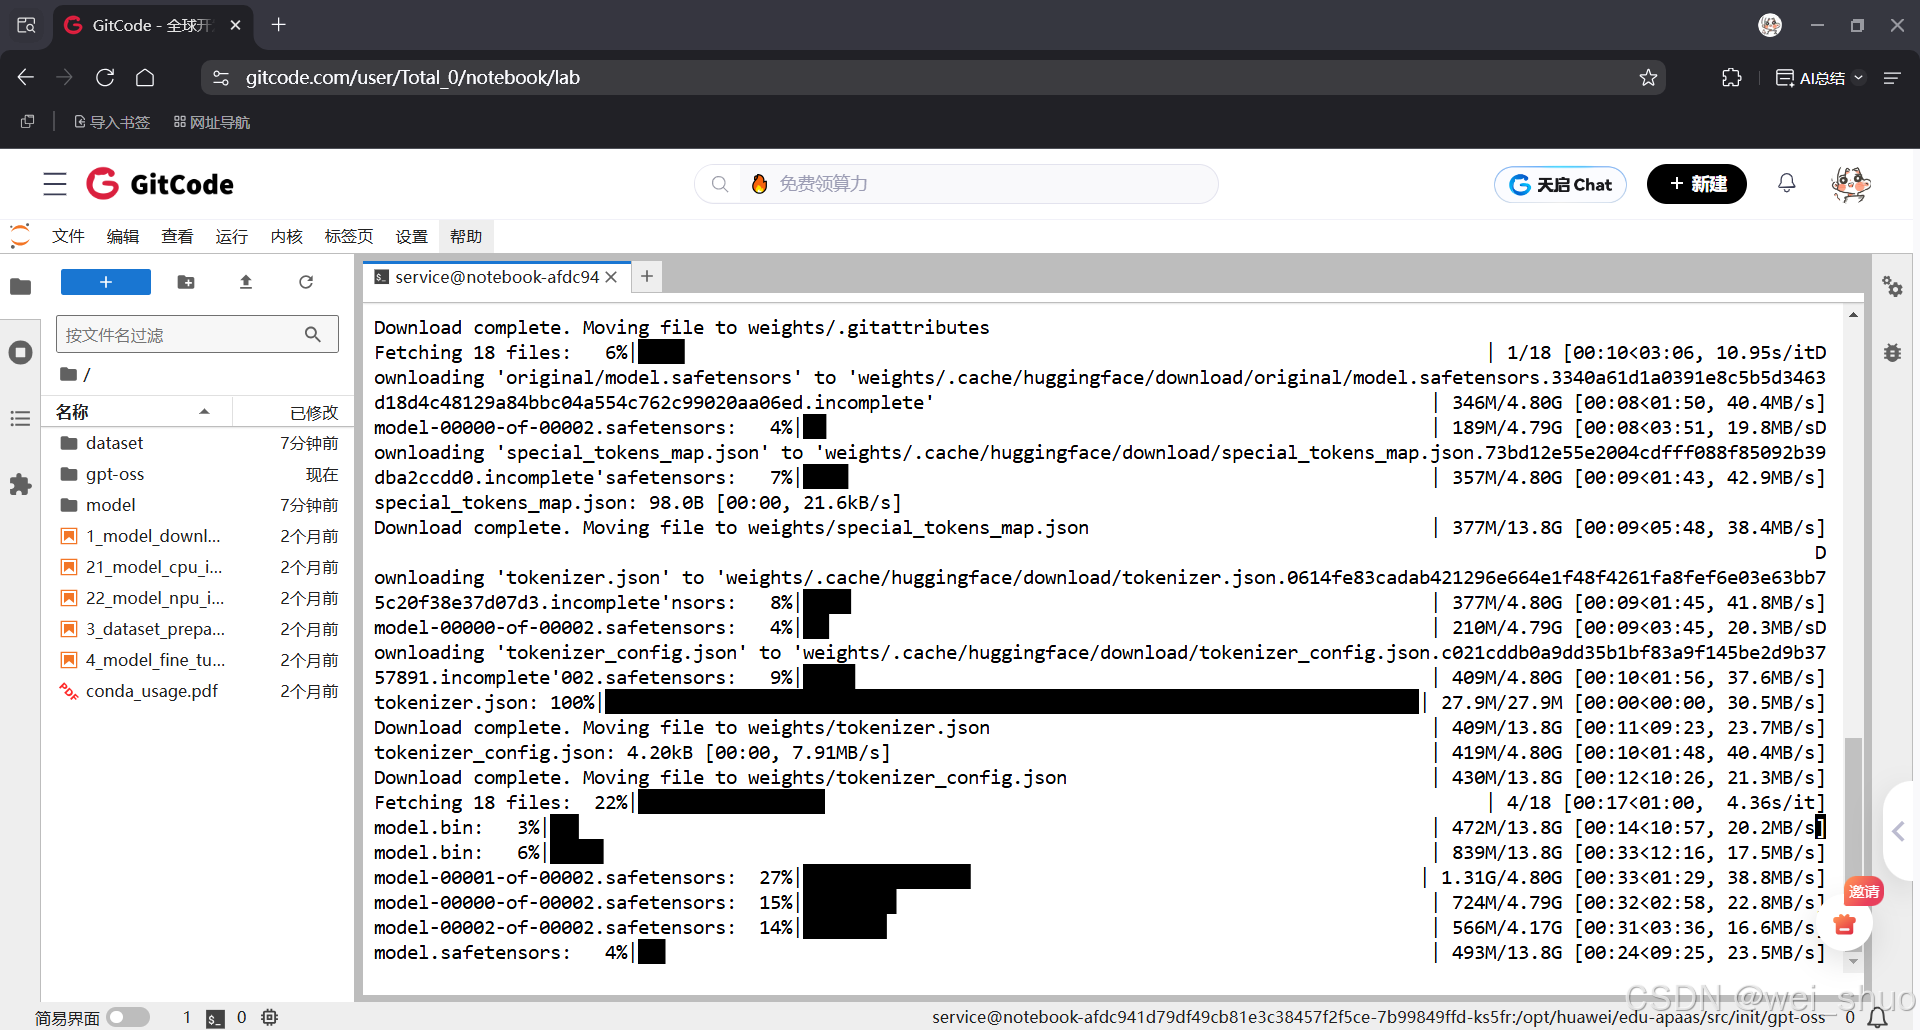The image size is (1920, 1030).
Task: Bookmark this page with the star icon
Action: [1648, 77]
